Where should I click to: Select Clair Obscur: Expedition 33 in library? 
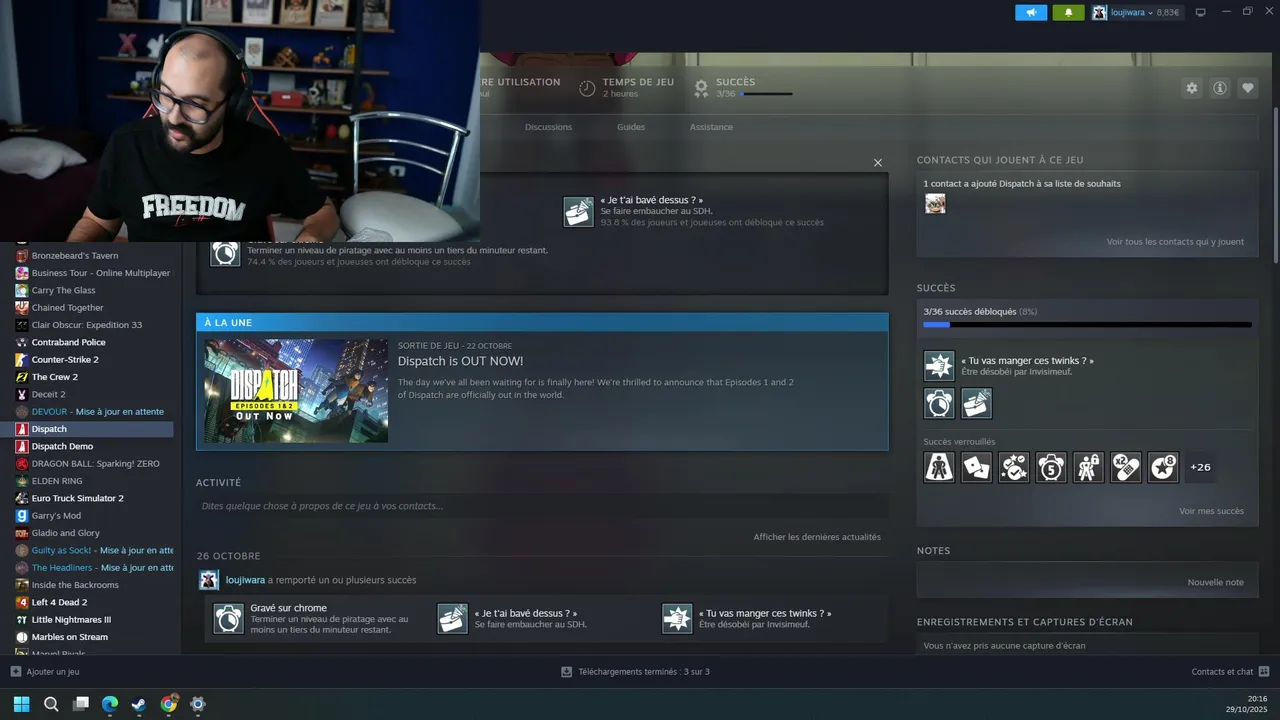pos(87,325)
